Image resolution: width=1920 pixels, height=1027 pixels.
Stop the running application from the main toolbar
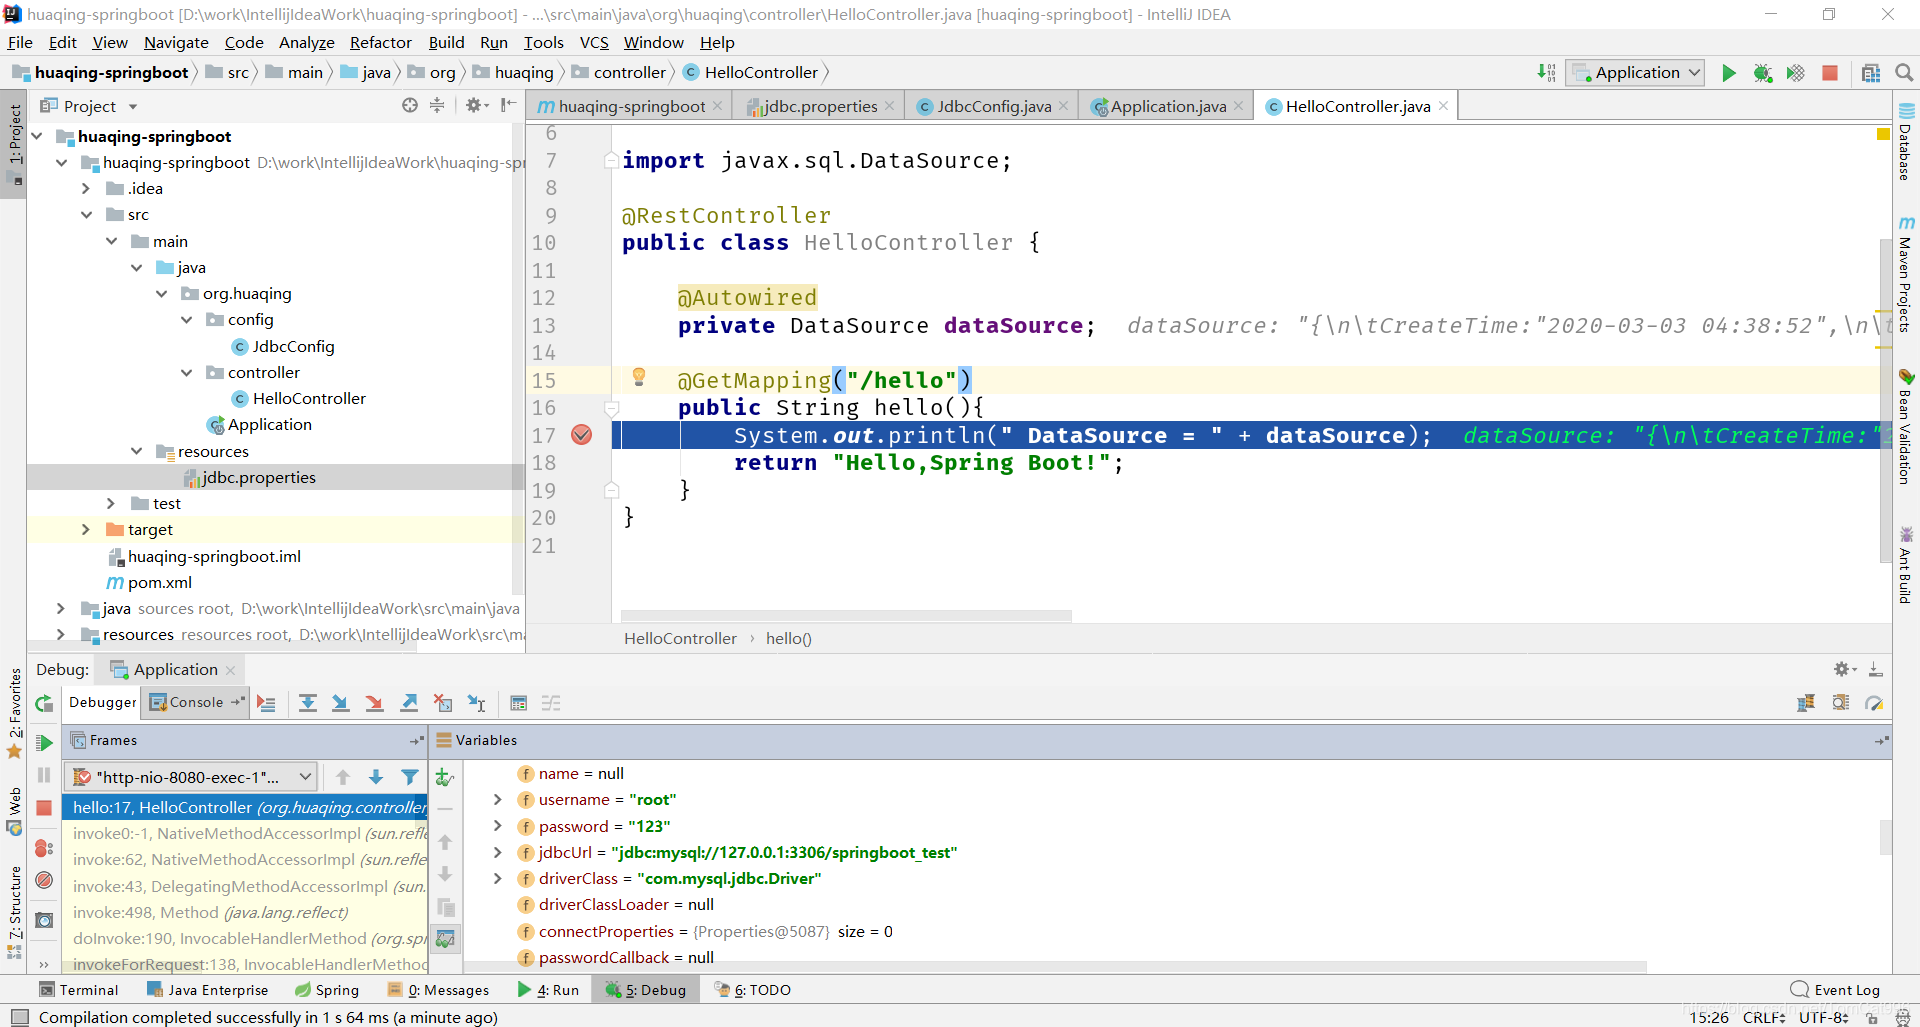pos(1830,73)
